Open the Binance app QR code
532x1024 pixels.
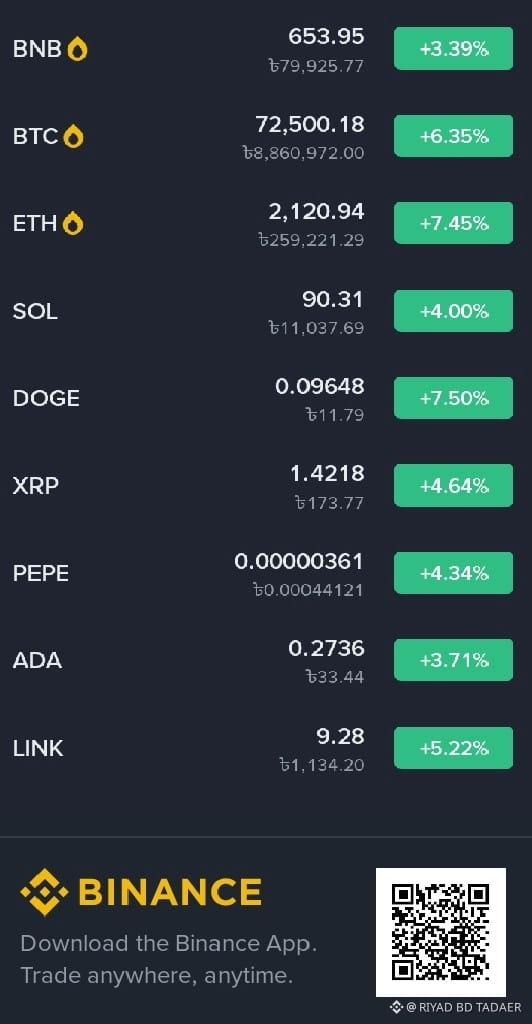441,932
